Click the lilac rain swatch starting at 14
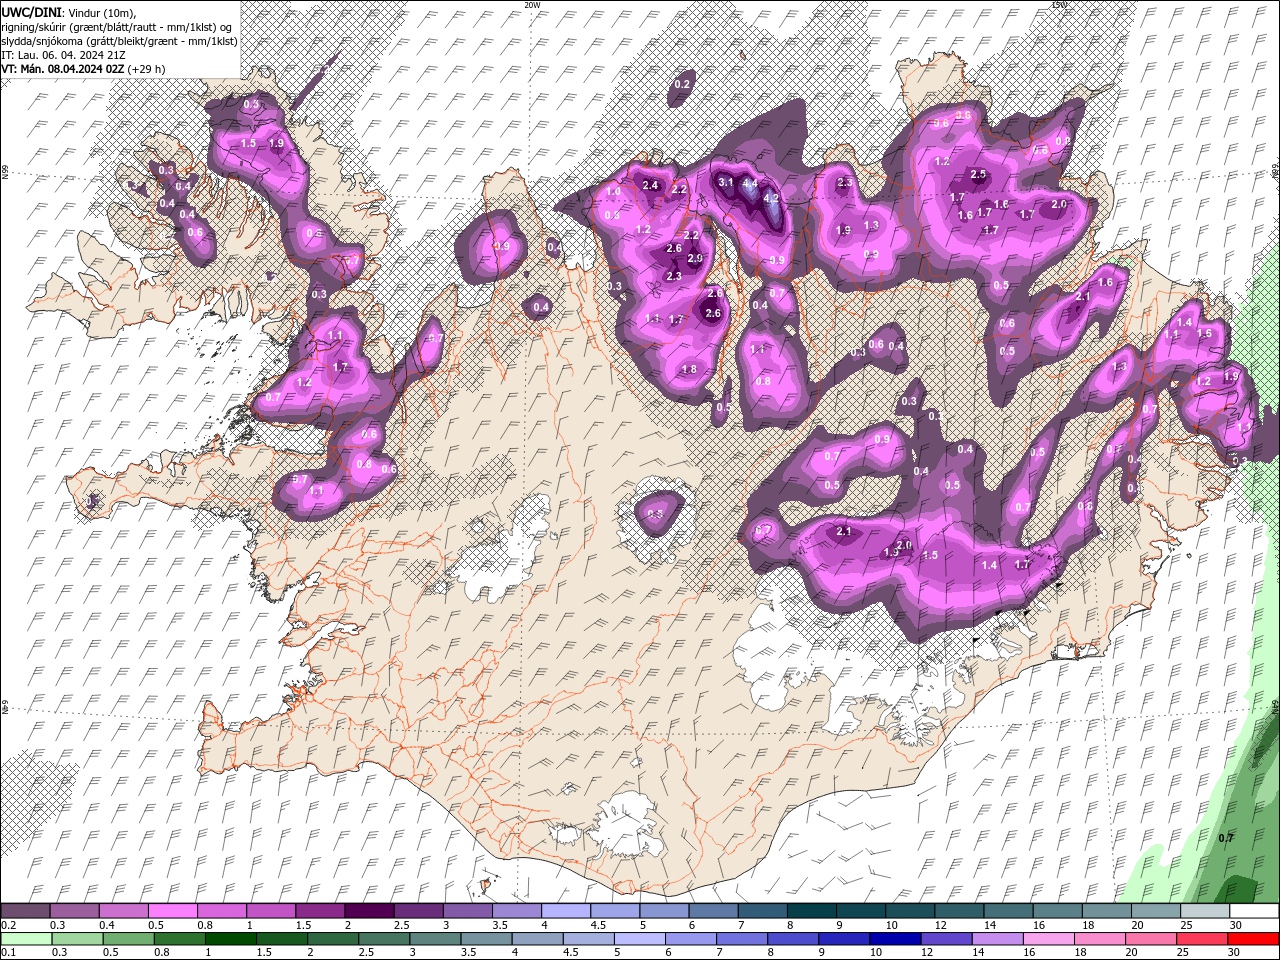This screenshot has width=1280, height=960. tap(997, 939)
